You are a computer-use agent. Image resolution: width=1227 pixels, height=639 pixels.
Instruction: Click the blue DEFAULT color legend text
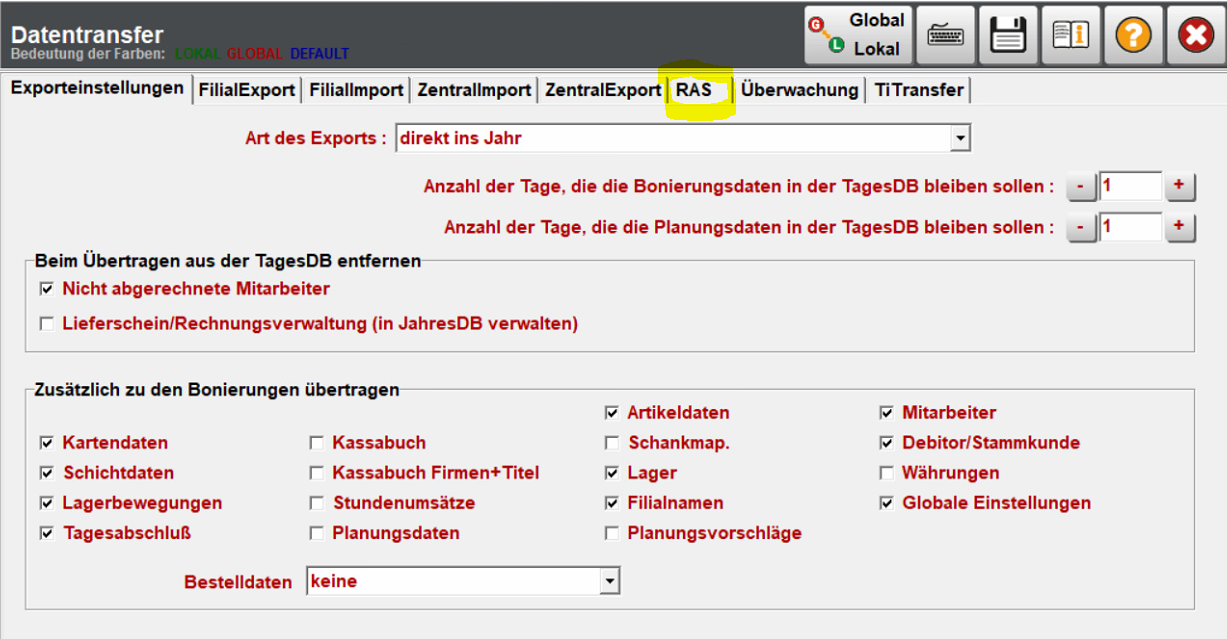pos(320,54)
